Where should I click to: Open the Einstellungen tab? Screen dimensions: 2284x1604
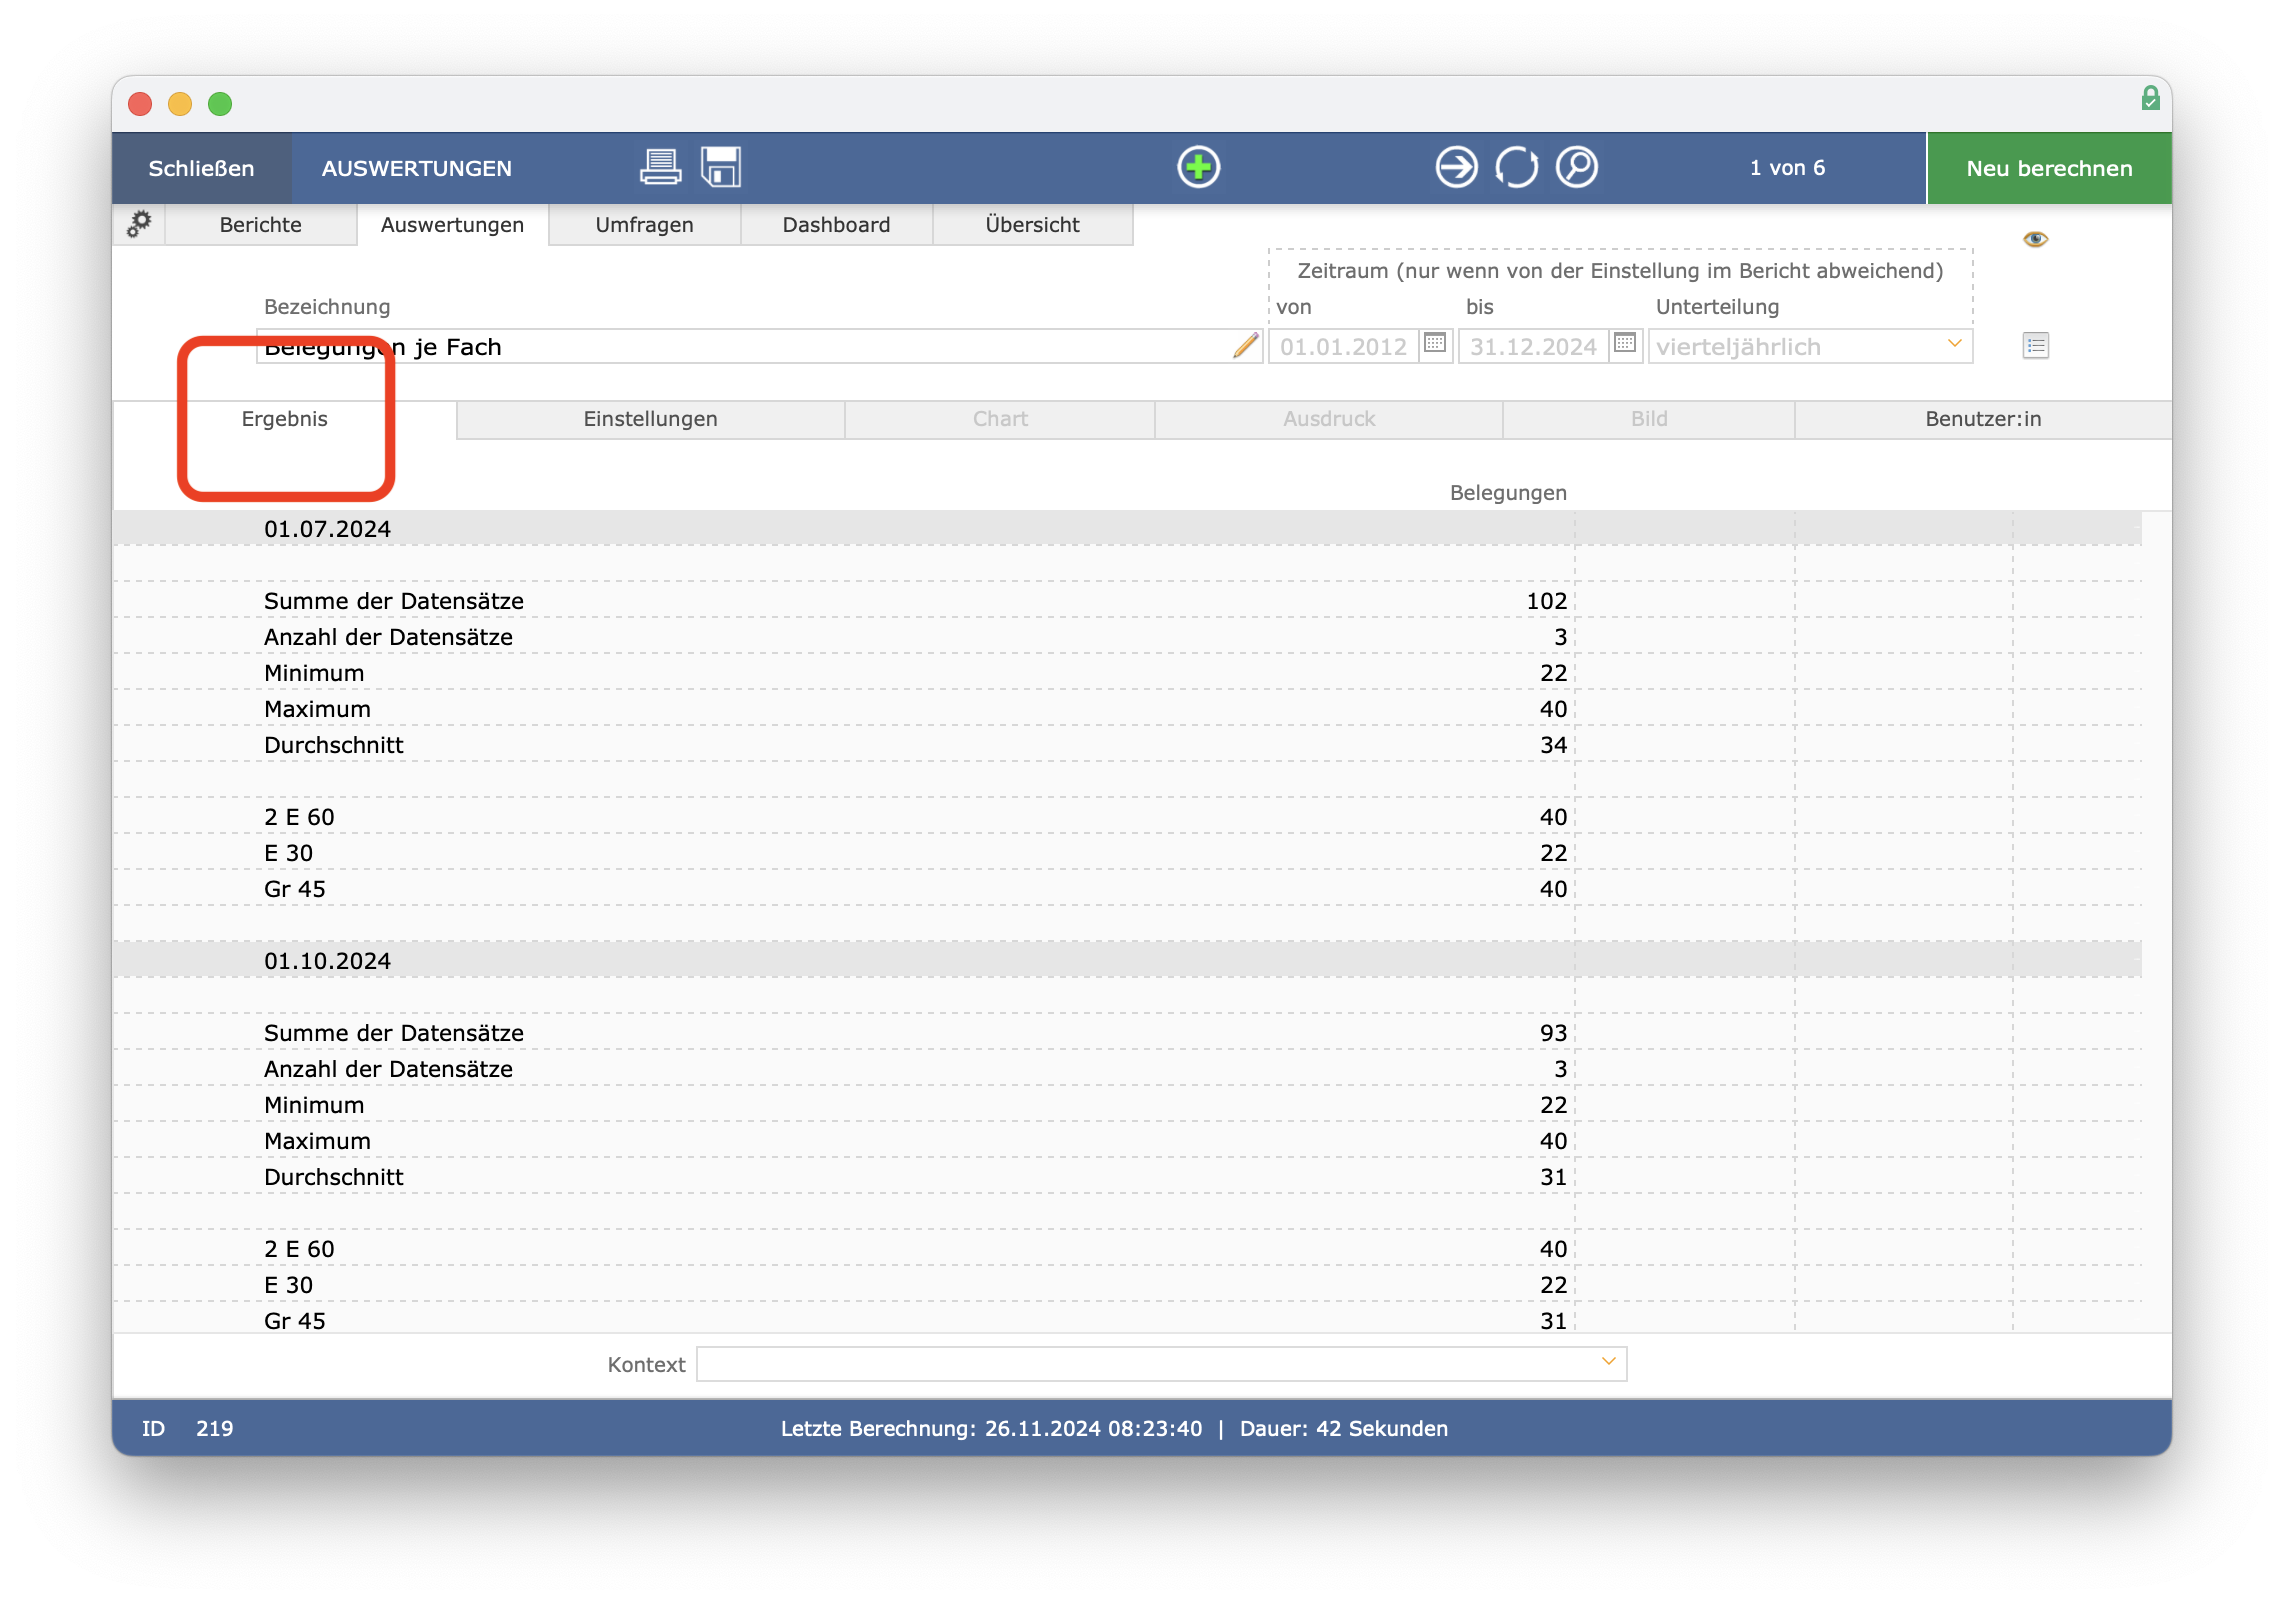[650, 419]
